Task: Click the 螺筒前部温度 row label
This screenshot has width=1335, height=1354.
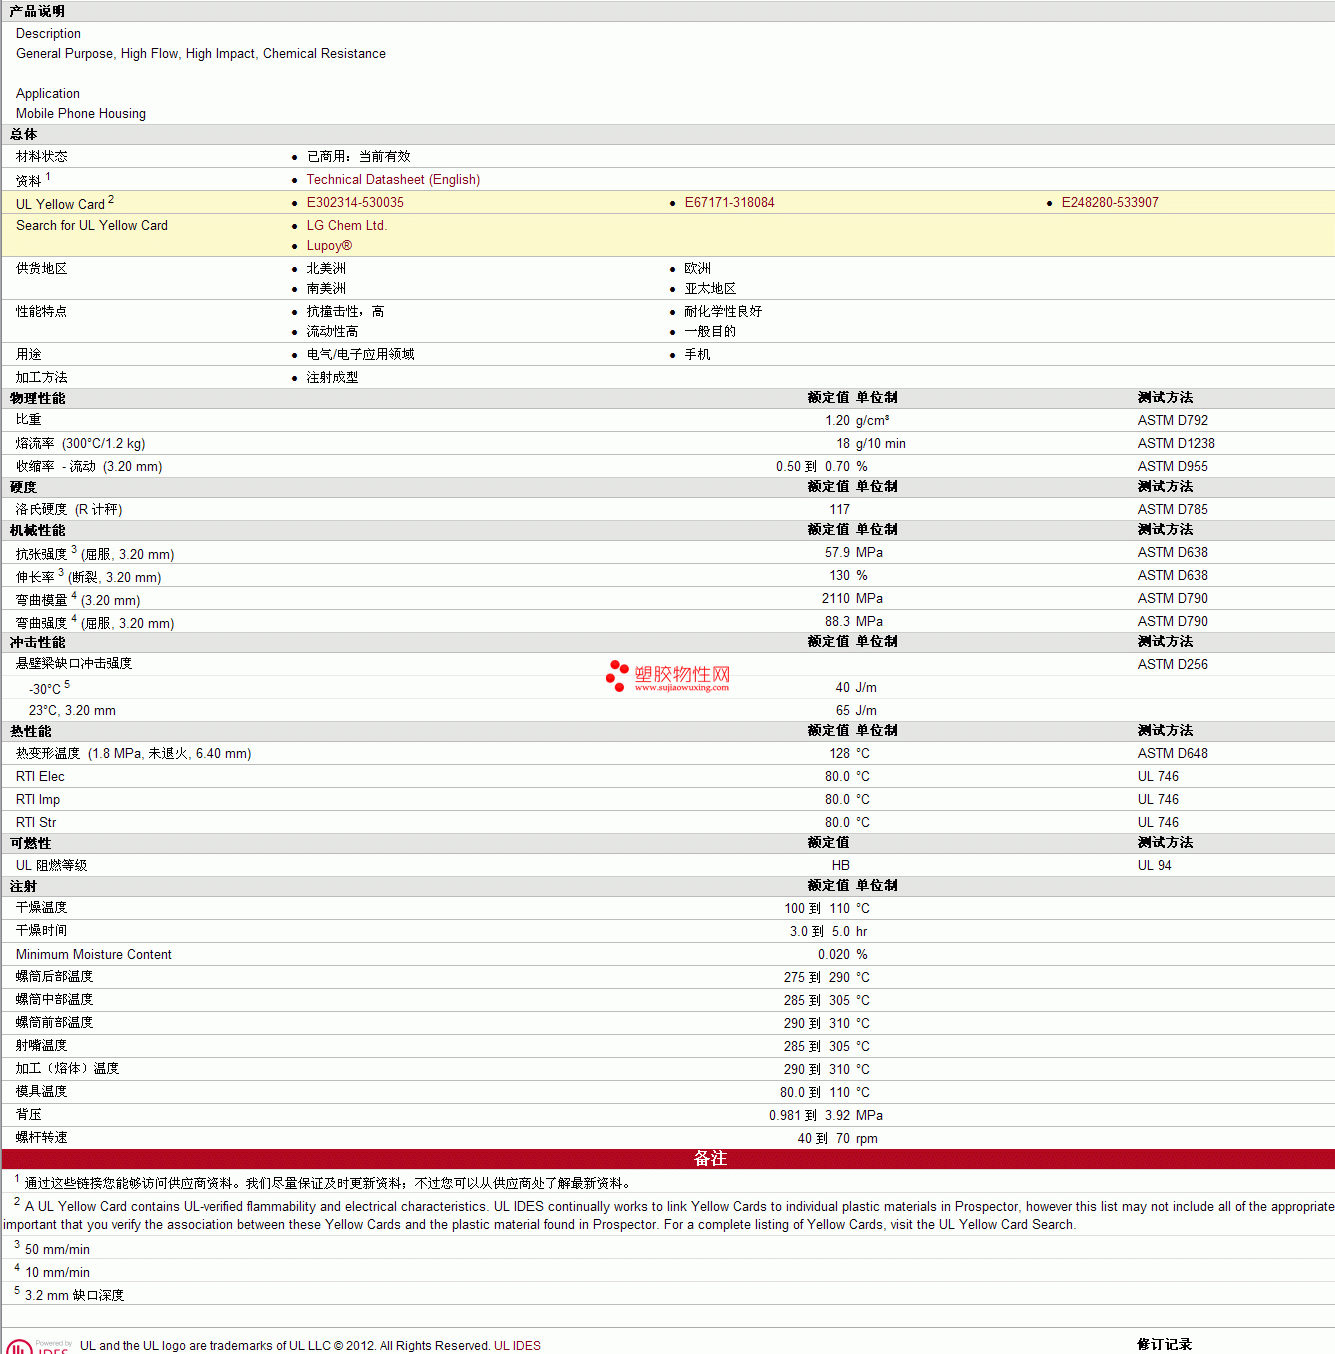Action: point(54,1023)
